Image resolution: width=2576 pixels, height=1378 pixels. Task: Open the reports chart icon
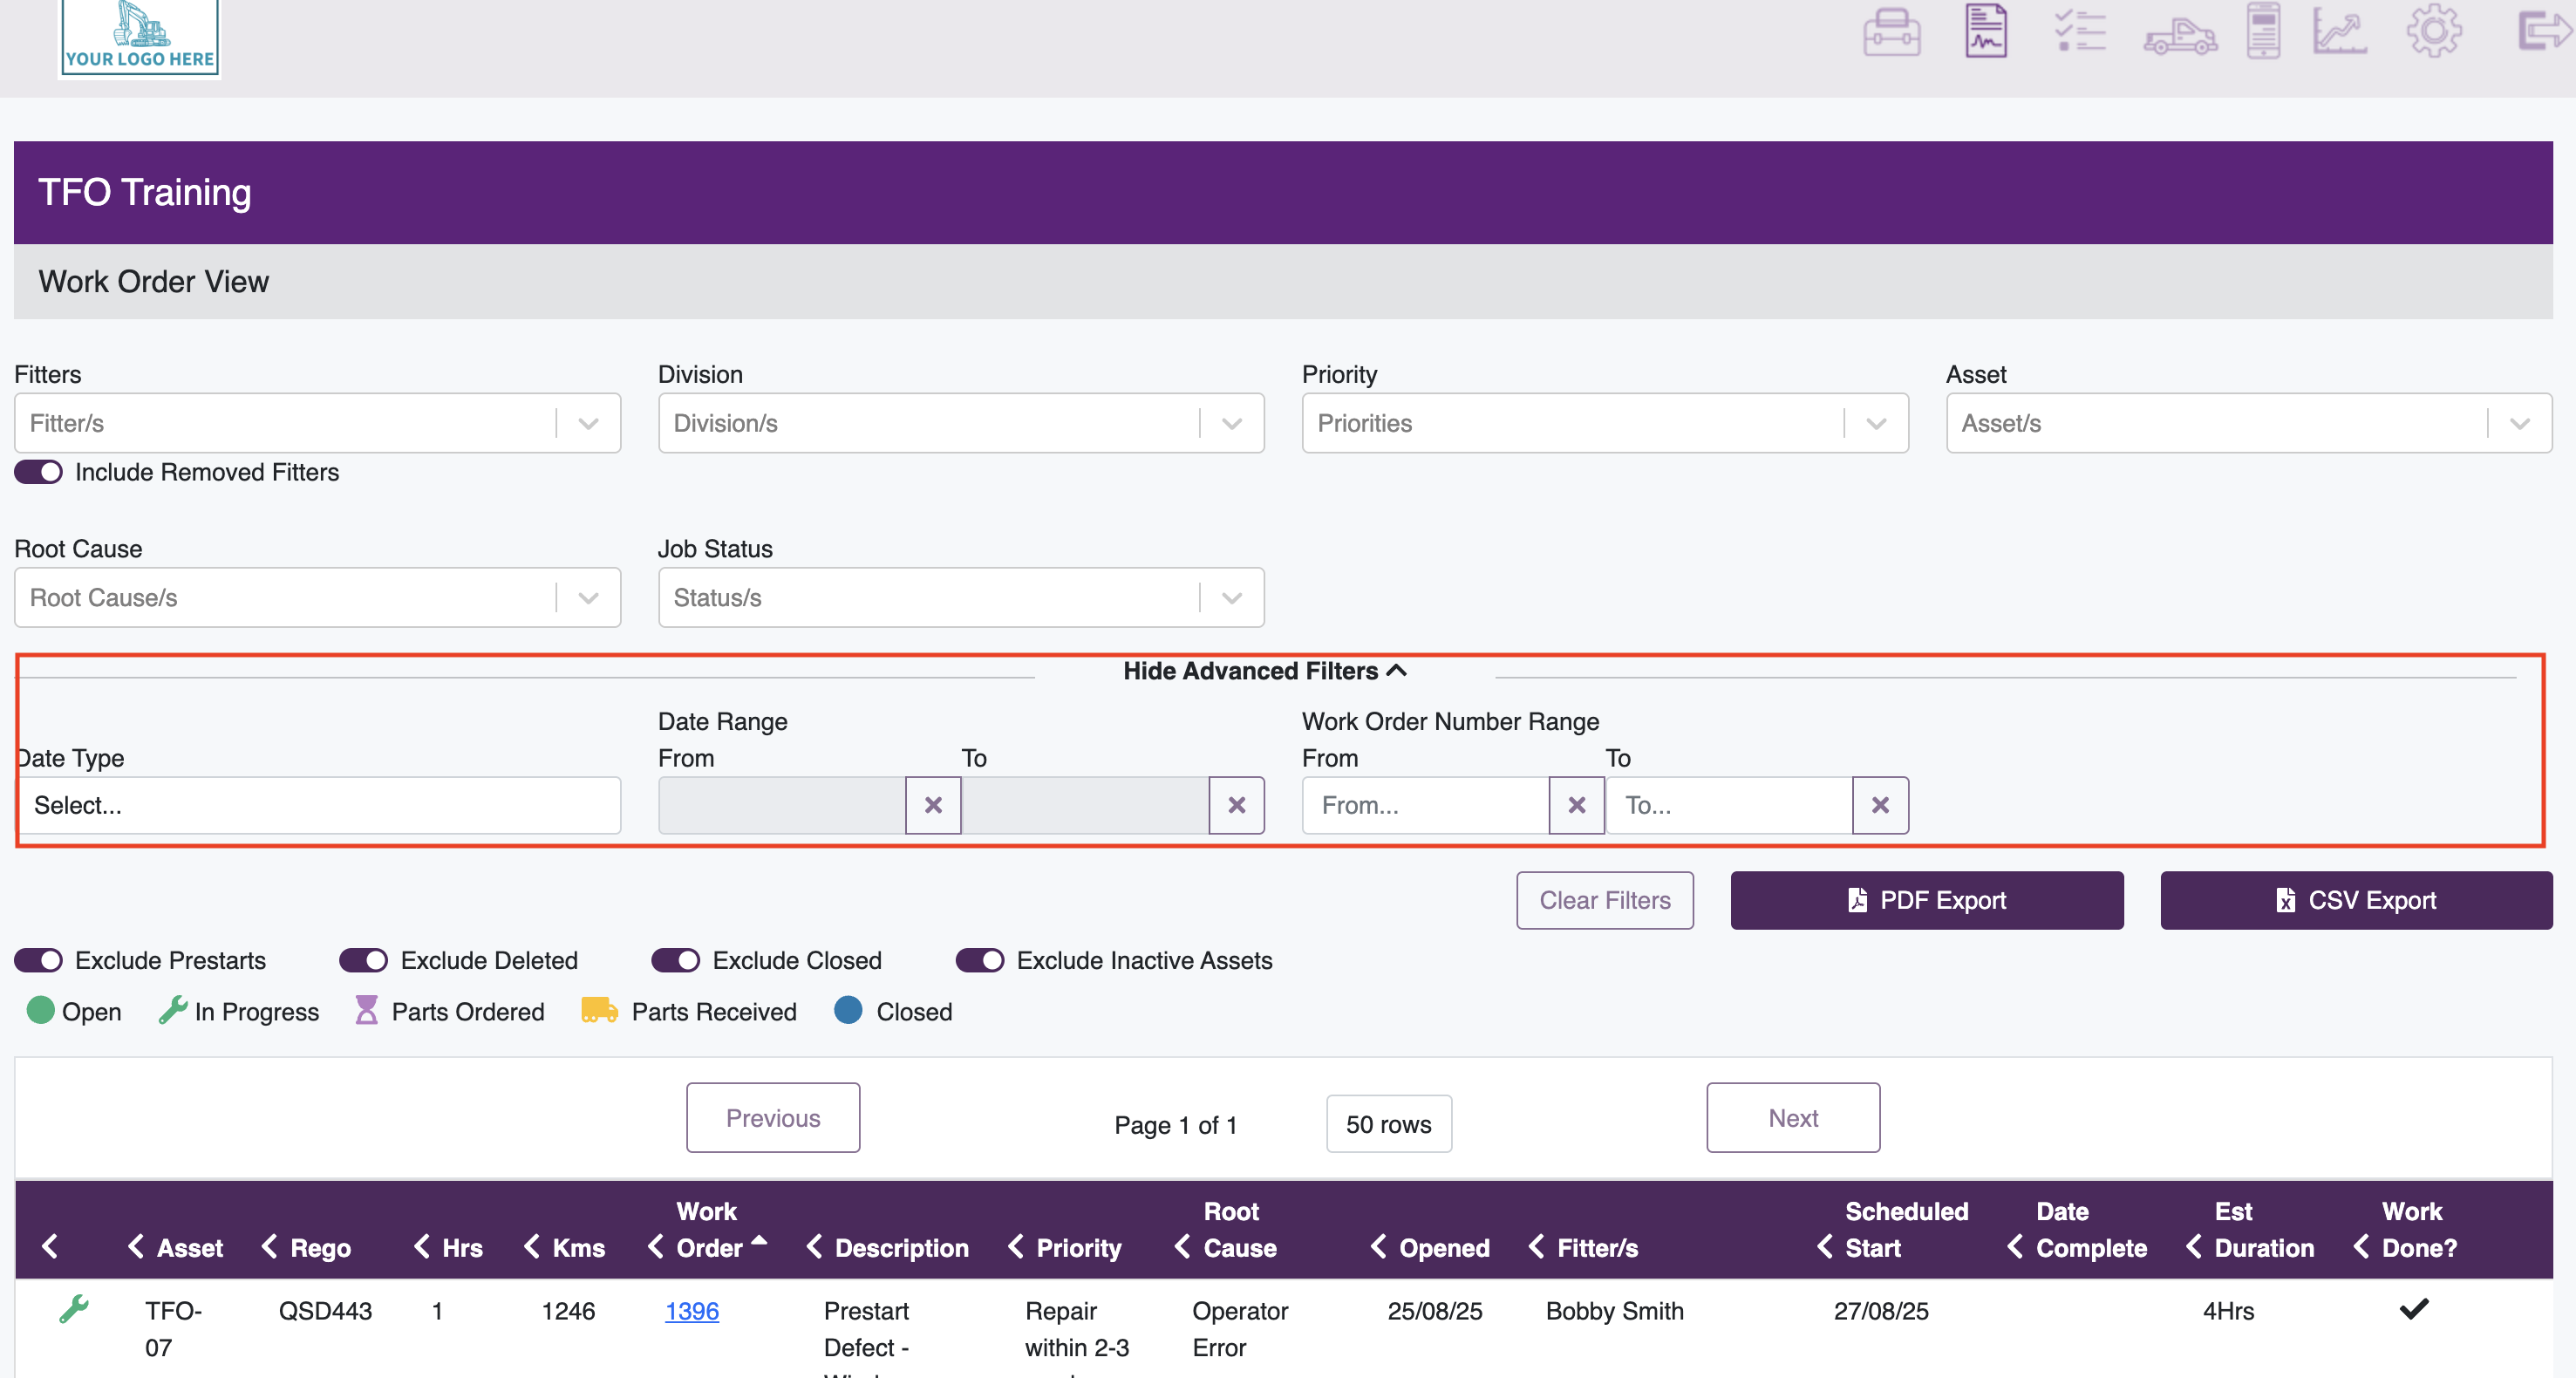click(x=2339, y=31)
